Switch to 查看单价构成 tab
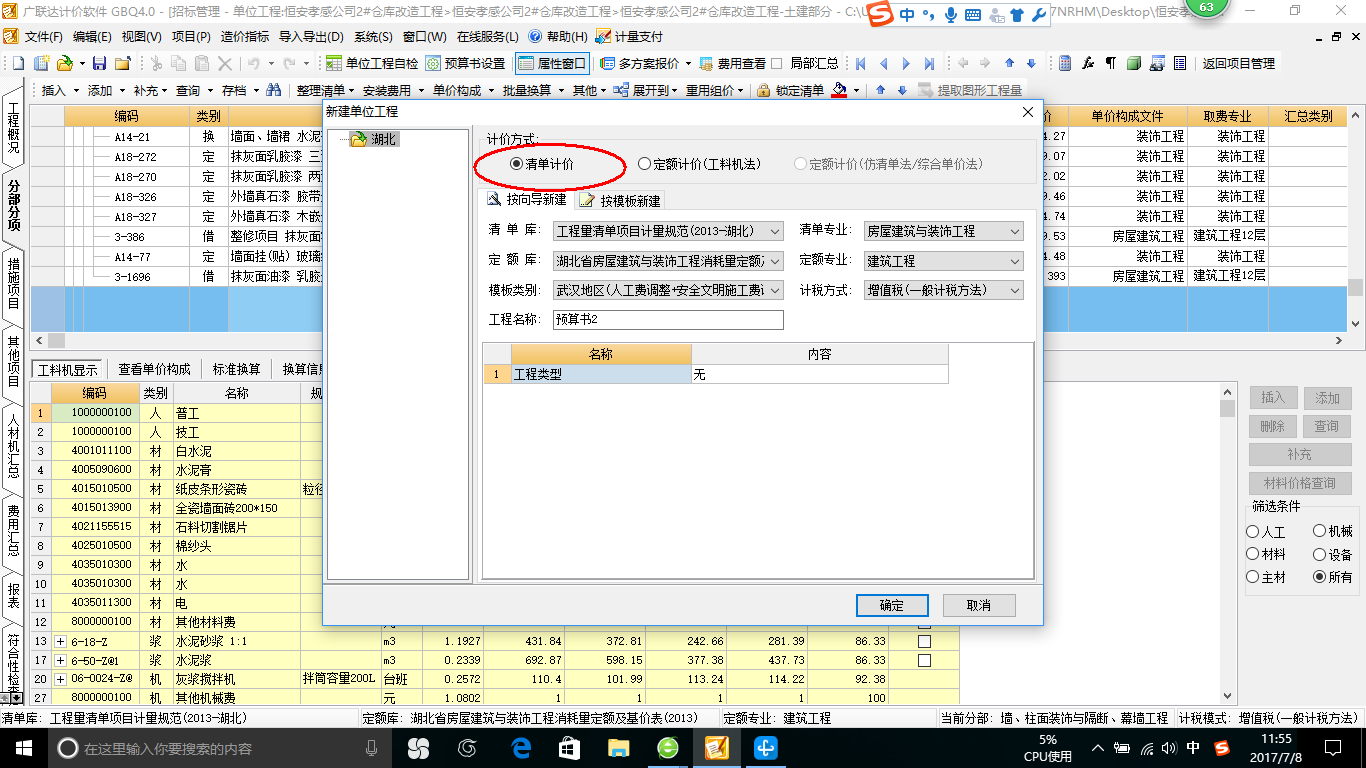The height and width of the screenshot is (768, 1366). pos(154,369)
